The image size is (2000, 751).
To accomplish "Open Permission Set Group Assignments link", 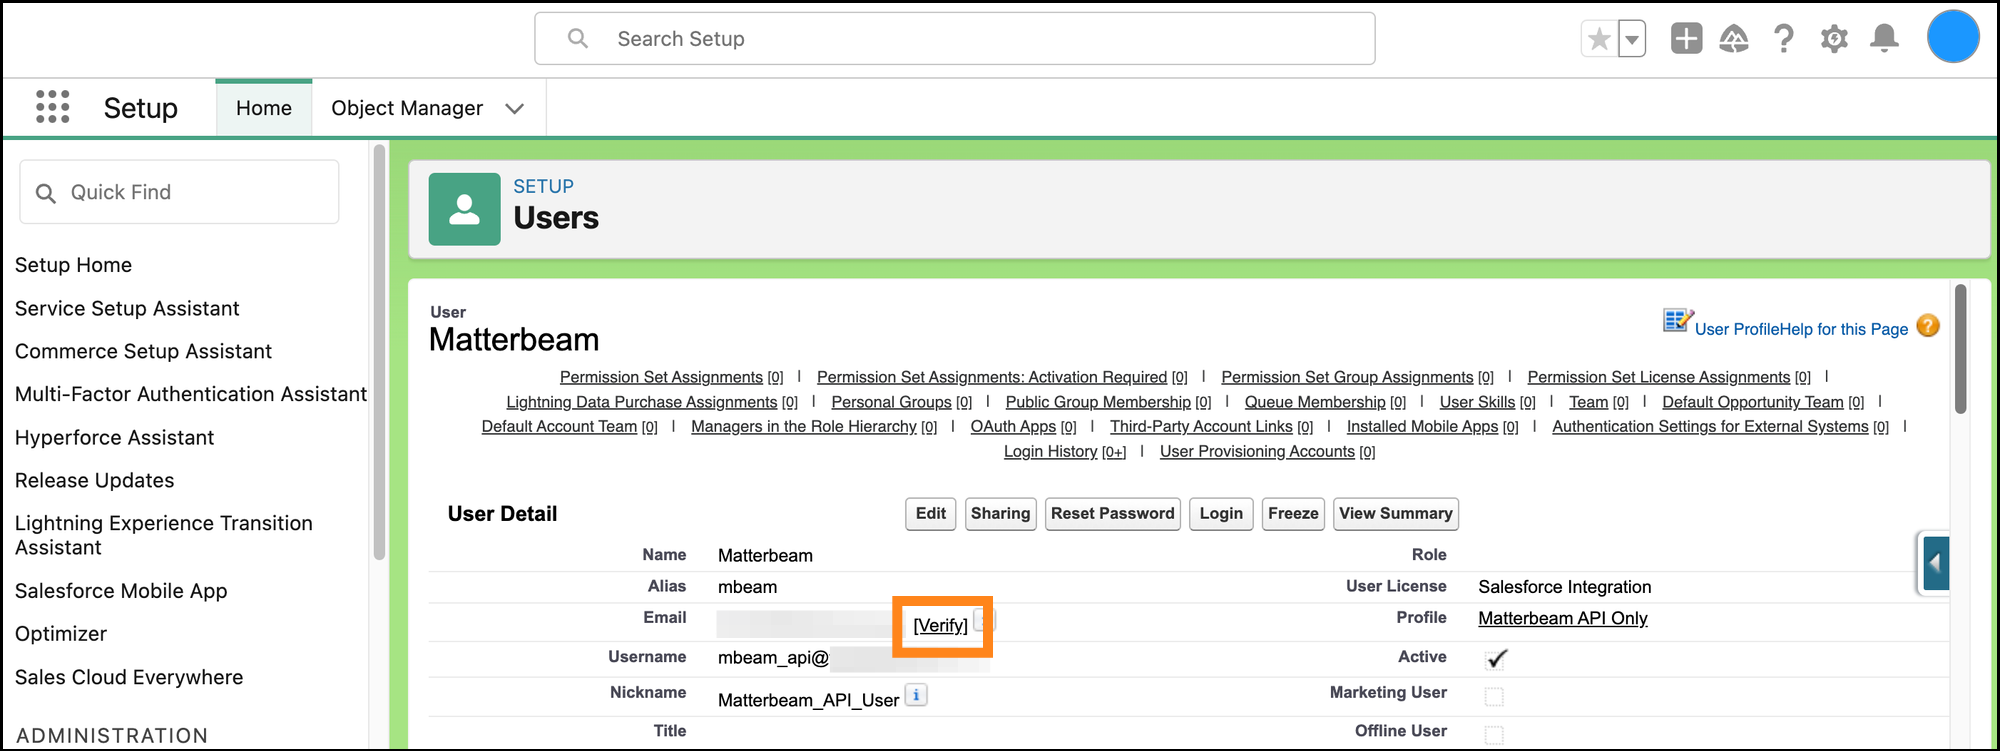I will (x=1347, y=377).
